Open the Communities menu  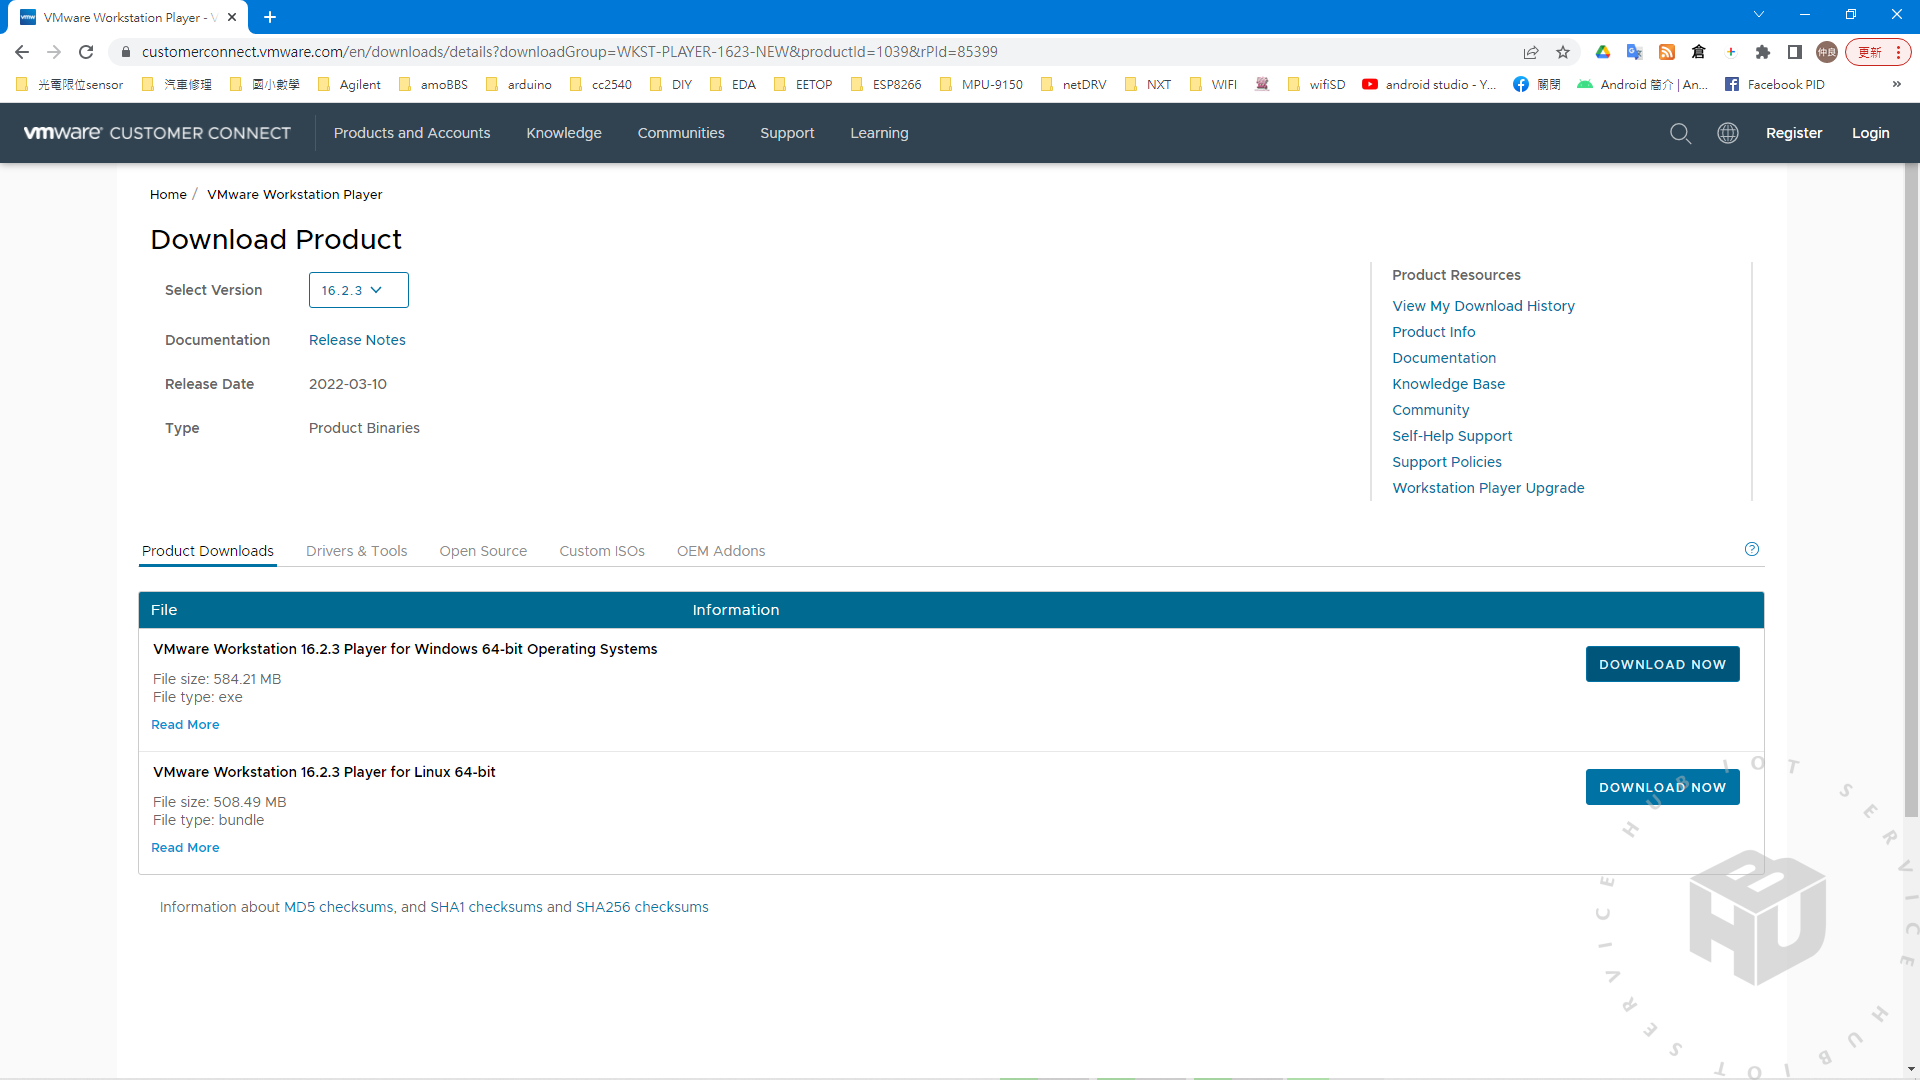(681, 133)
